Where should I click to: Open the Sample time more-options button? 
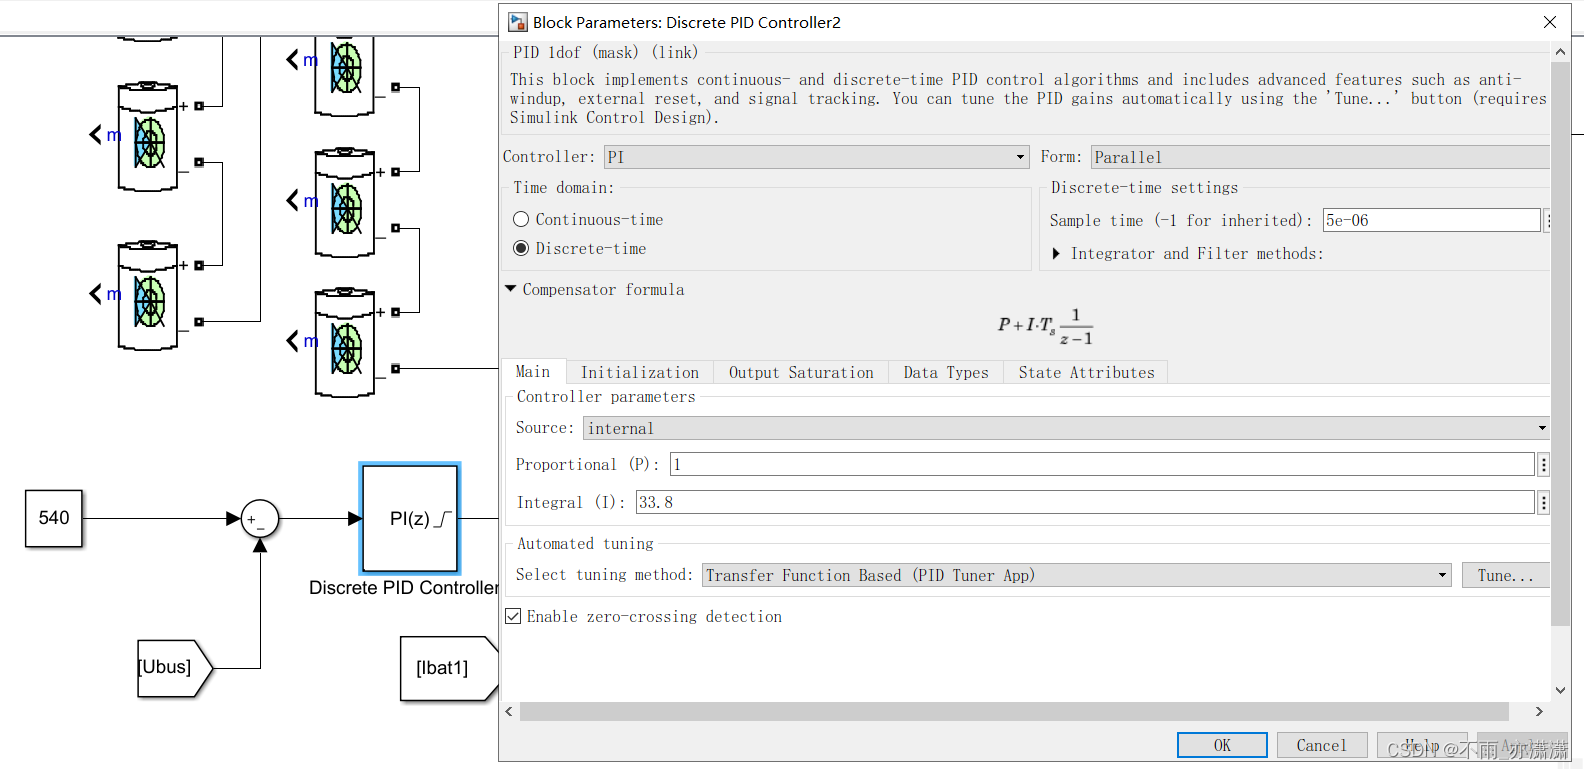1547,220
